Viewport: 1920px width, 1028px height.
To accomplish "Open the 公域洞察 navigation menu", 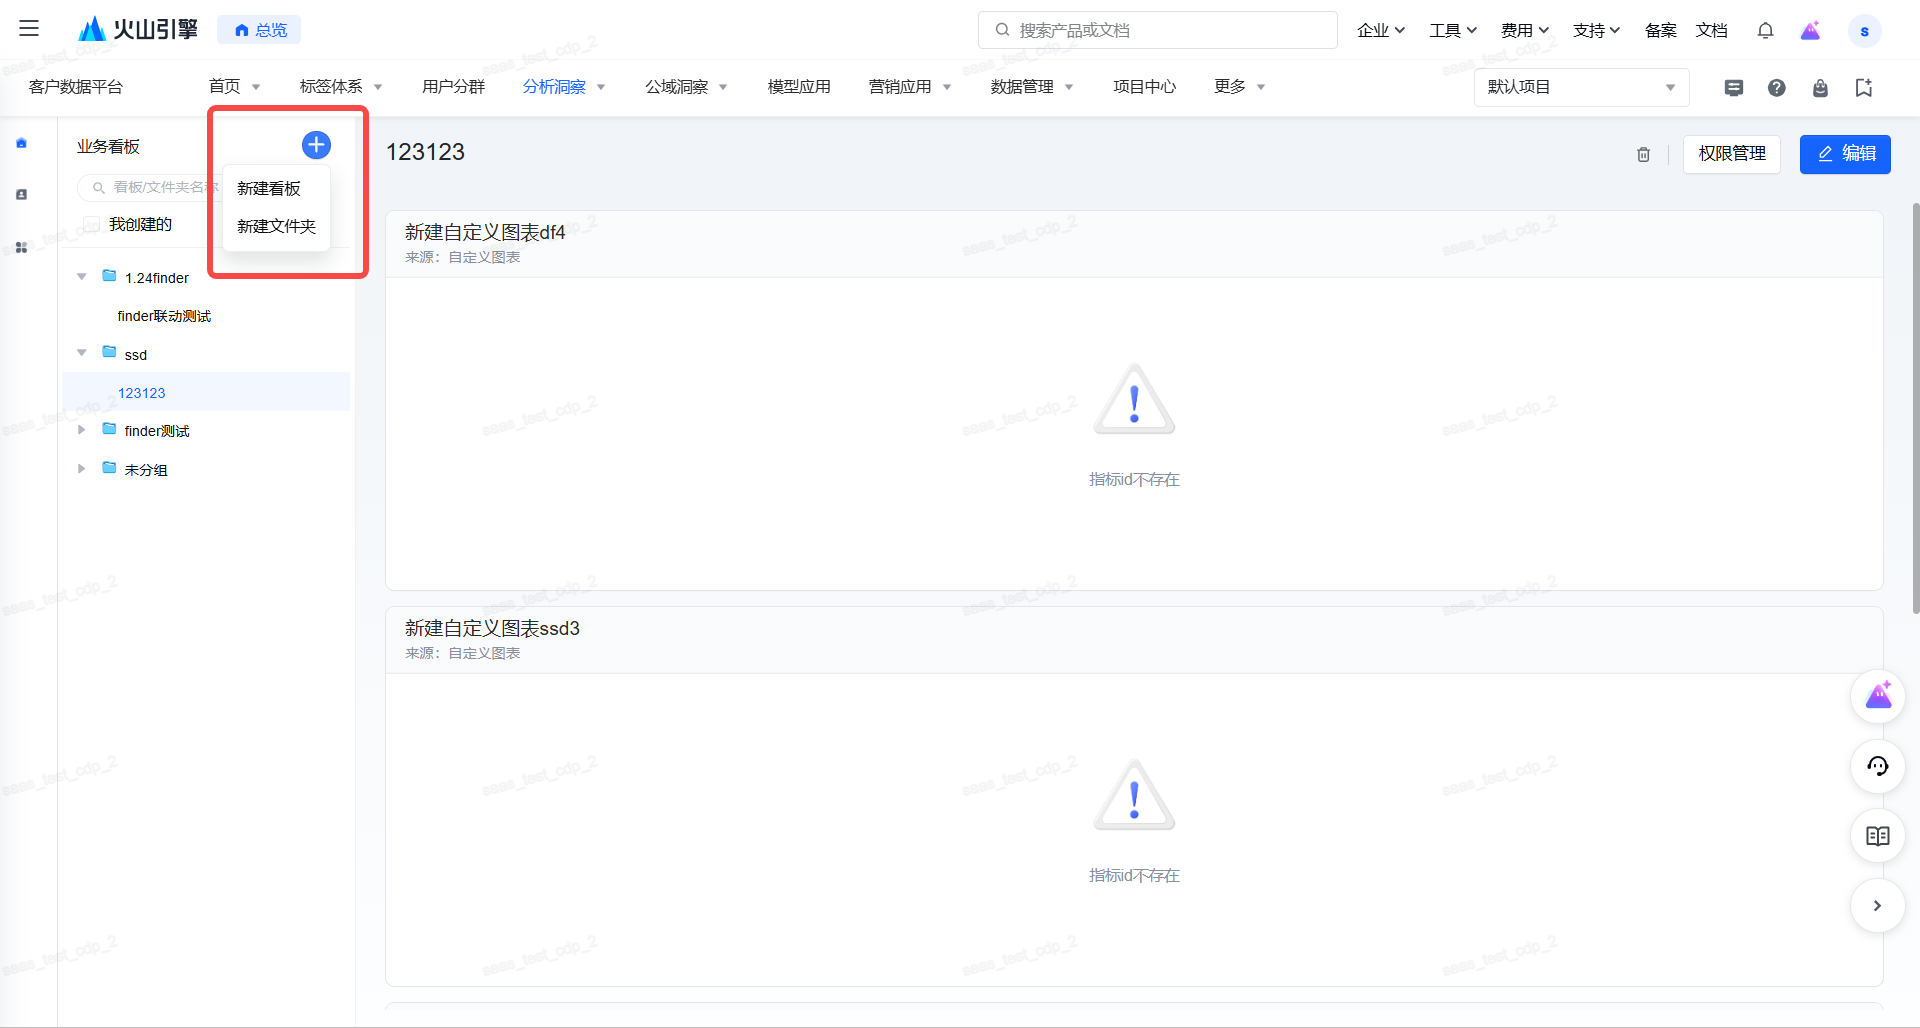I will tap(686, 87).
